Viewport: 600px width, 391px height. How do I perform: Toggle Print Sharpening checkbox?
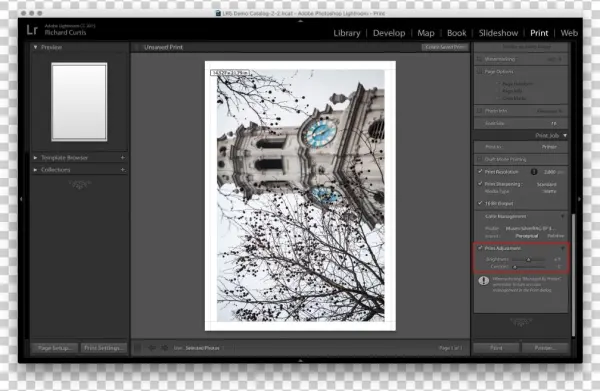click(480, 184)
